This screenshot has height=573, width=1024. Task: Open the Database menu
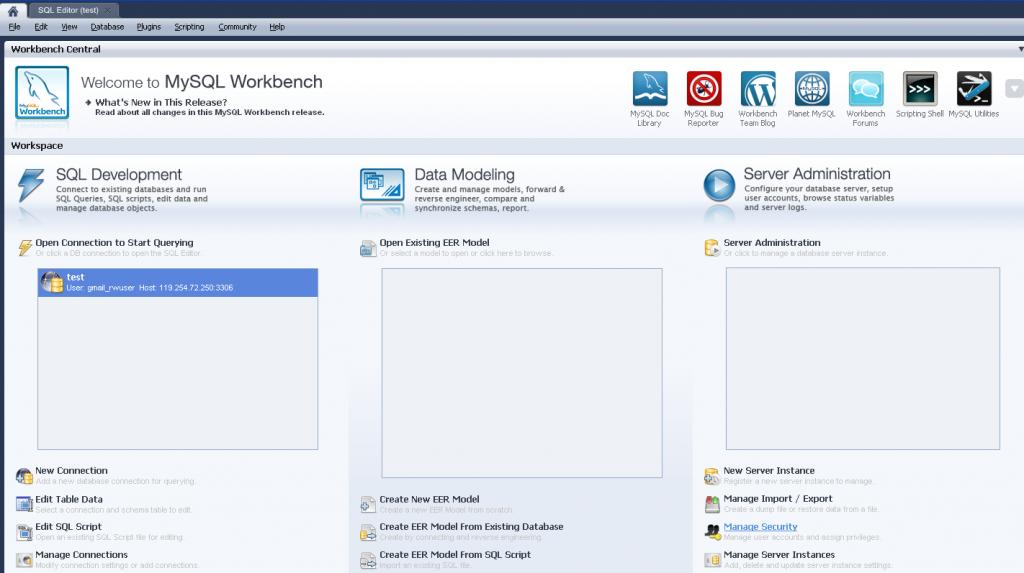click(x=107, y=27)
